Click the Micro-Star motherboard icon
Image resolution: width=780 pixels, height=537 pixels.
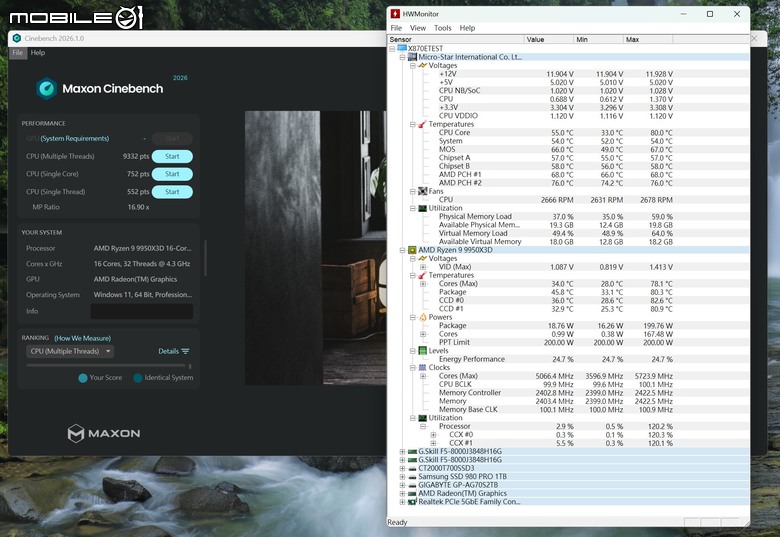click(412, 57)
